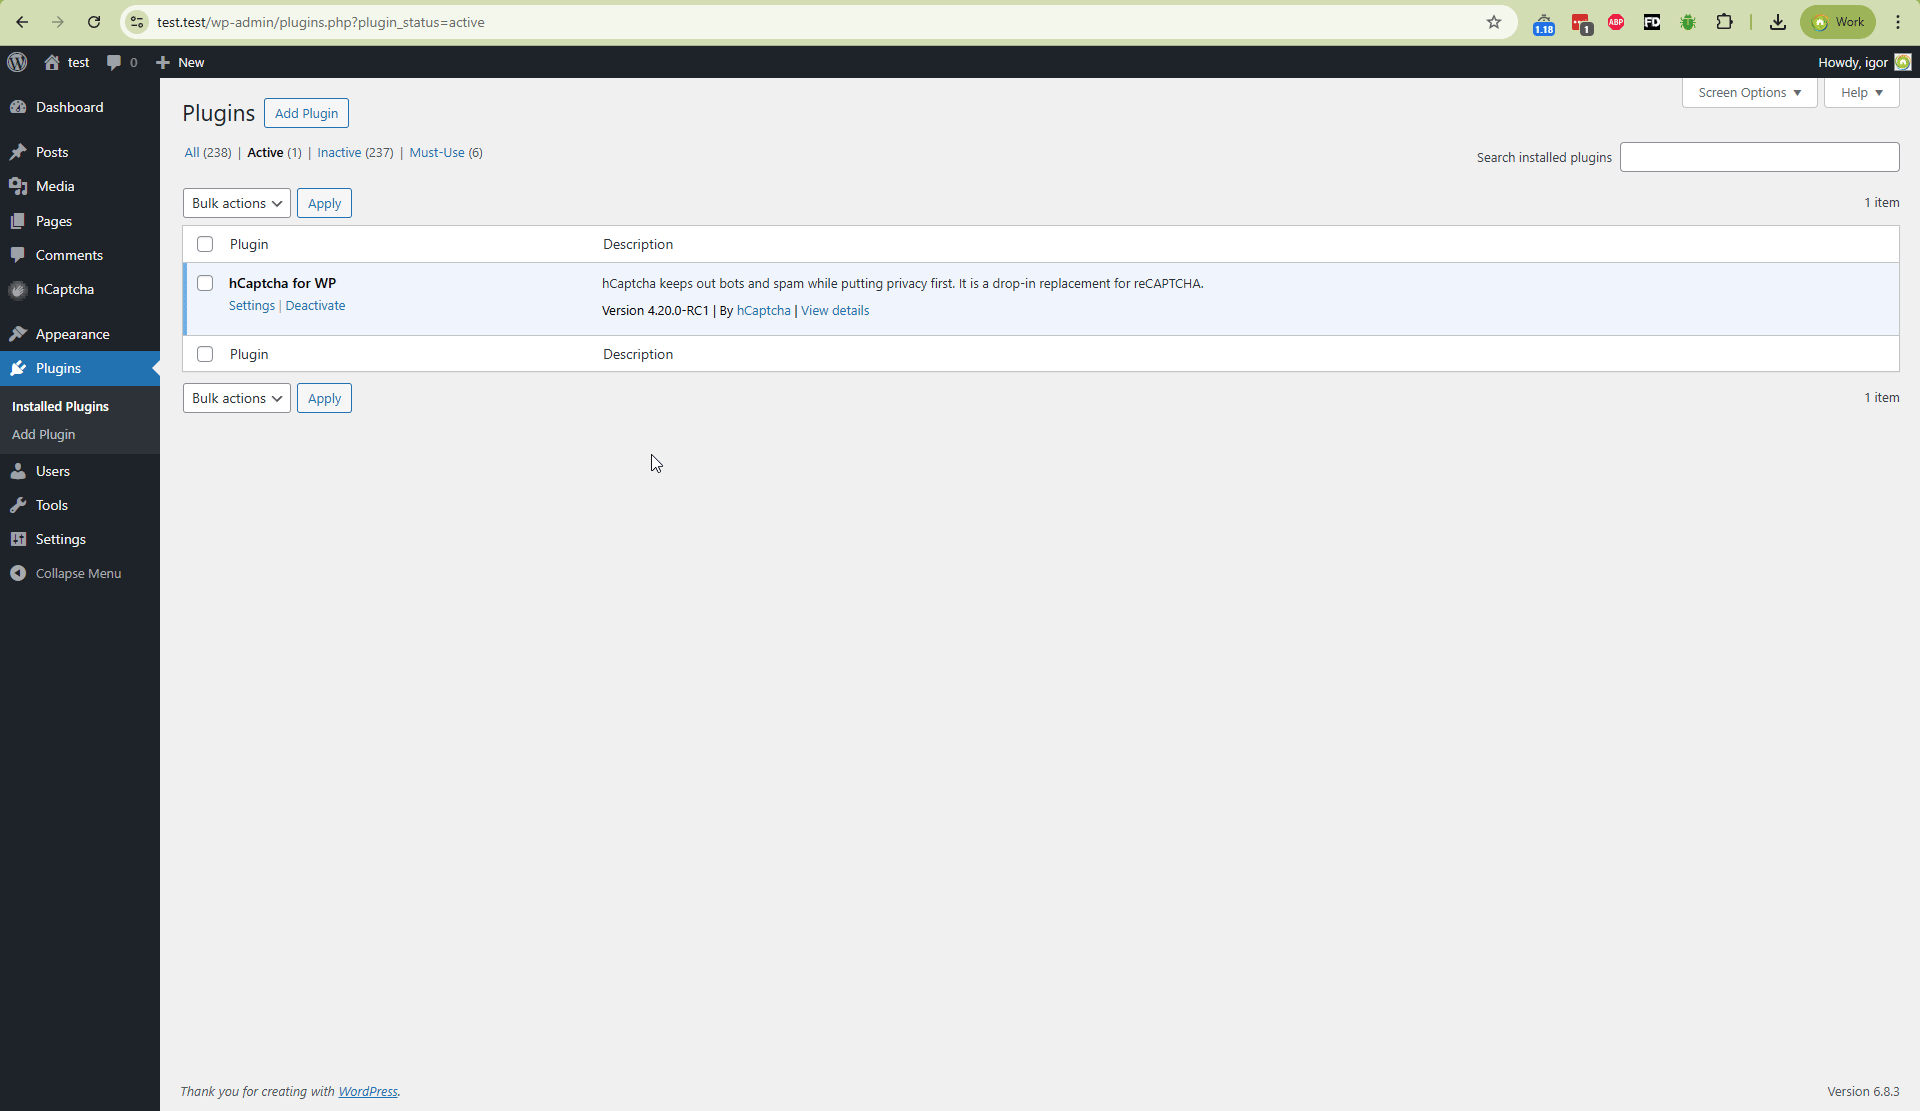This screenshot has width=1920, height=1111.
Task: Tick the hCaptcha for WP checkbox
Action: point(205,283)
